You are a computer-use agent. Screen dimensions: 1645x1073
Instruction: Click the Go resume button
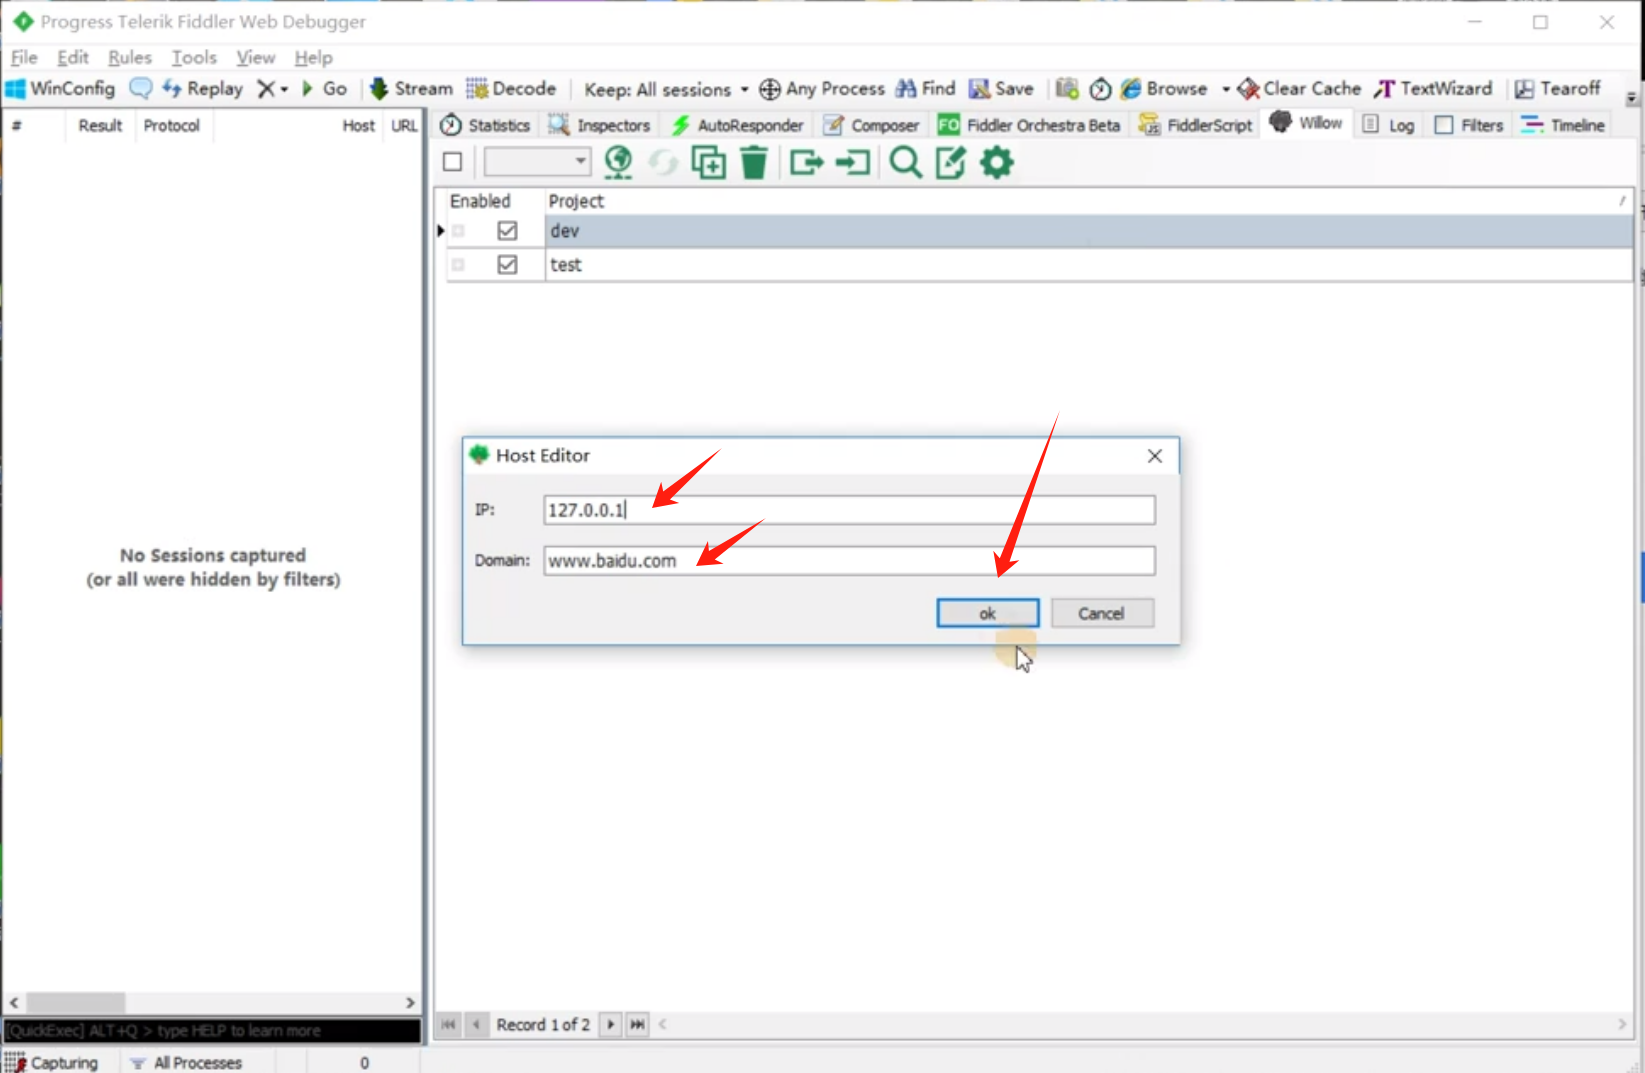point(324,89)
